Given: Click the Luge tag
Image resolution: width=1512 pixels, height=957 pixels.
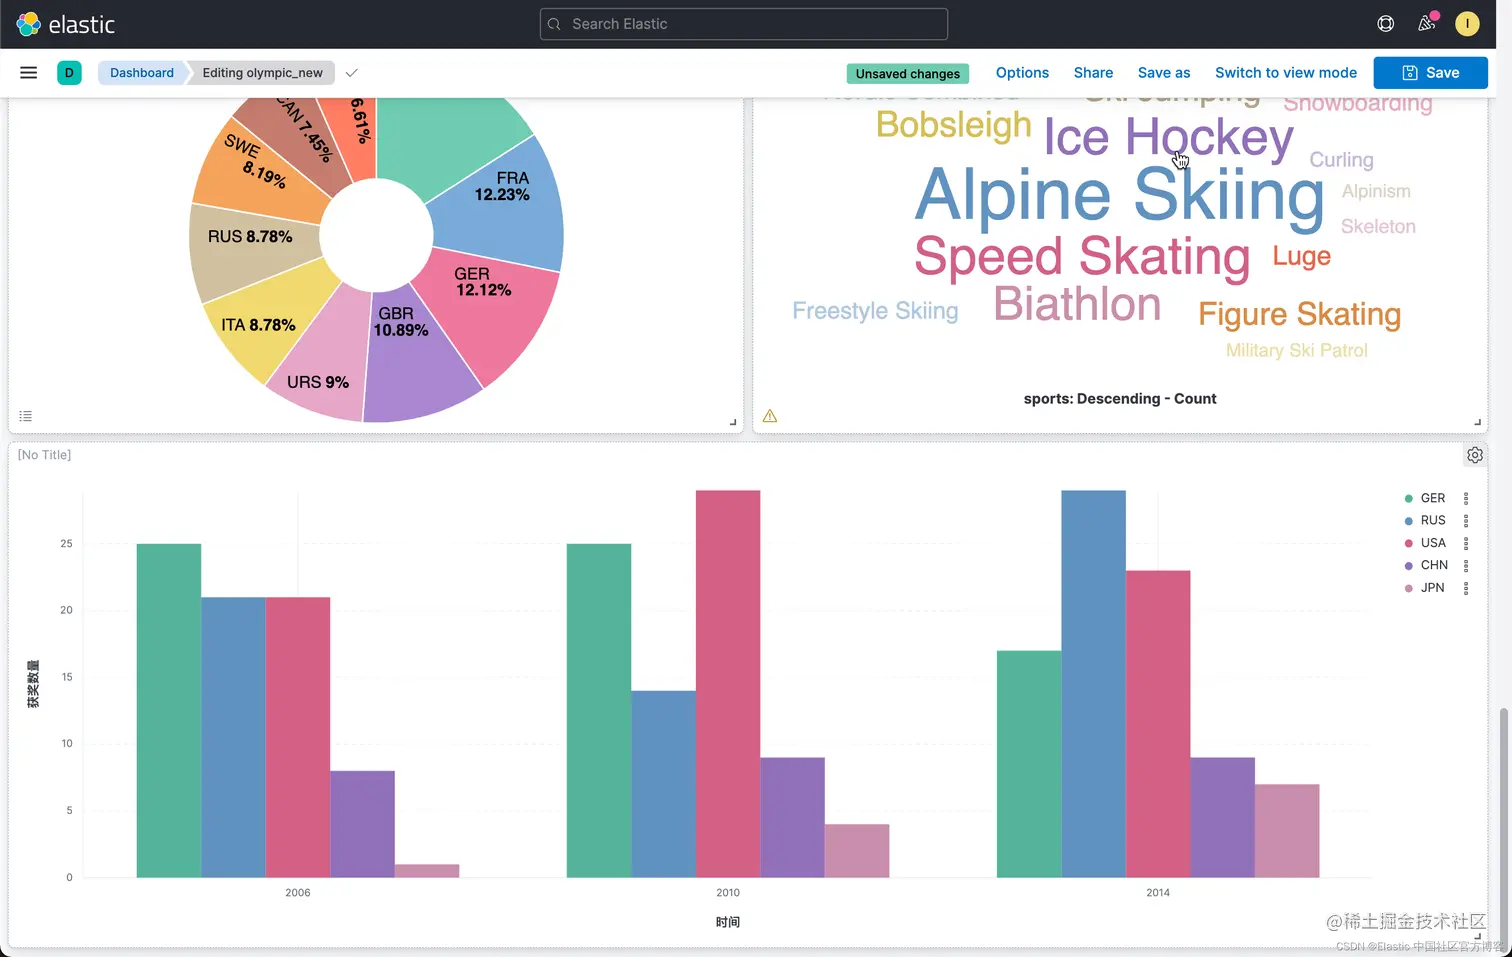Looking at the screenshot, I should coord(1301,256).
